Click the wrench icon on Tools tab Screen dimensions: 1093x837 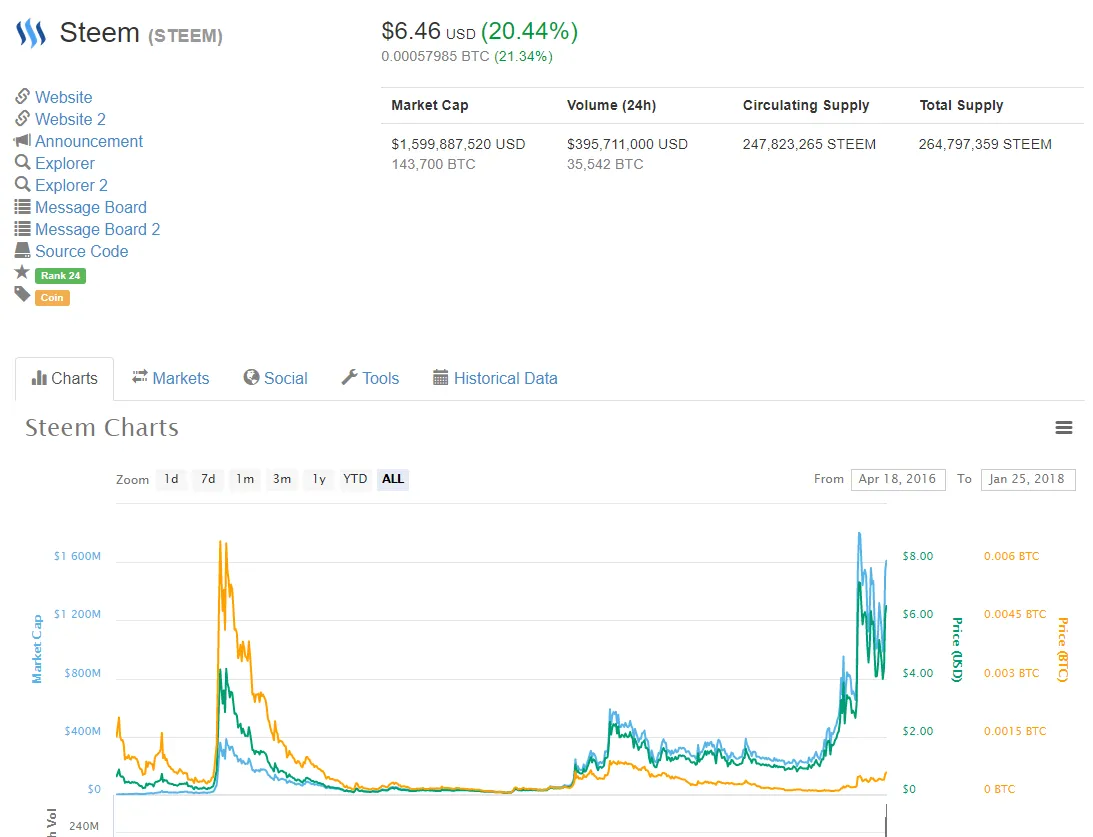pyautogui.click(x=349, y=377)
